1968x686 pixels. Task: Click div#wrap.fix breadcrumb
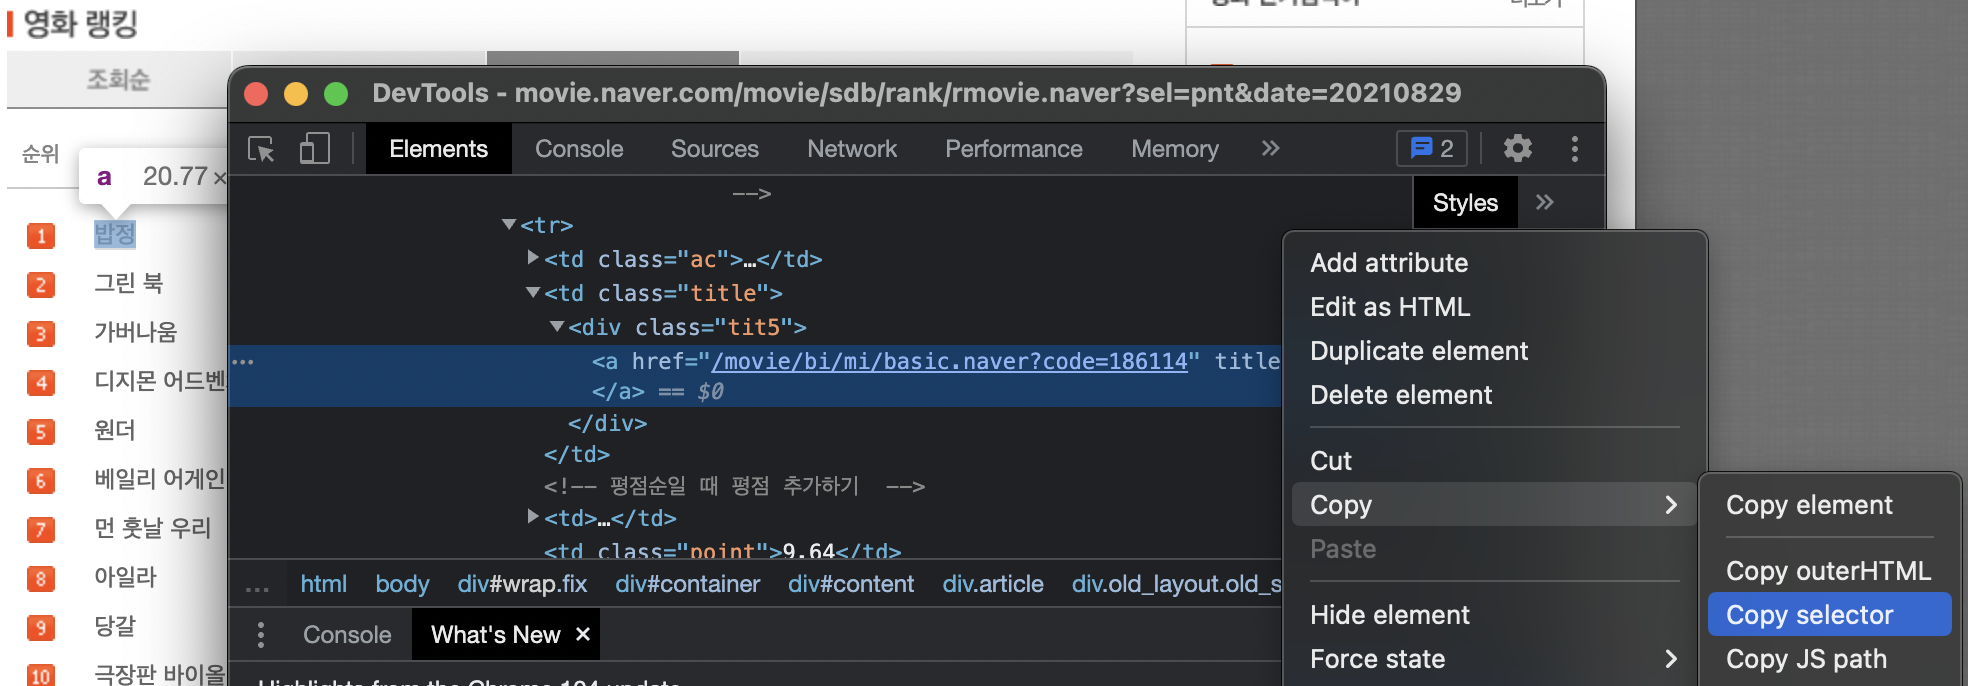(522, 584)
